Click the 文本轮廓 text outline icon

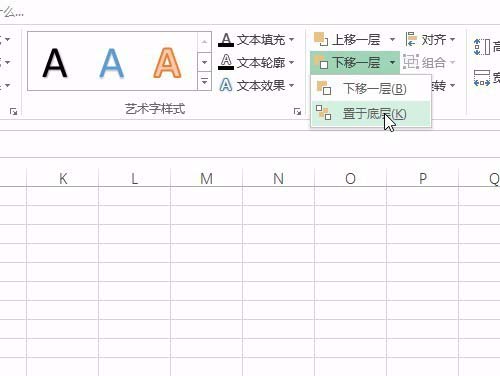[226, 62]
